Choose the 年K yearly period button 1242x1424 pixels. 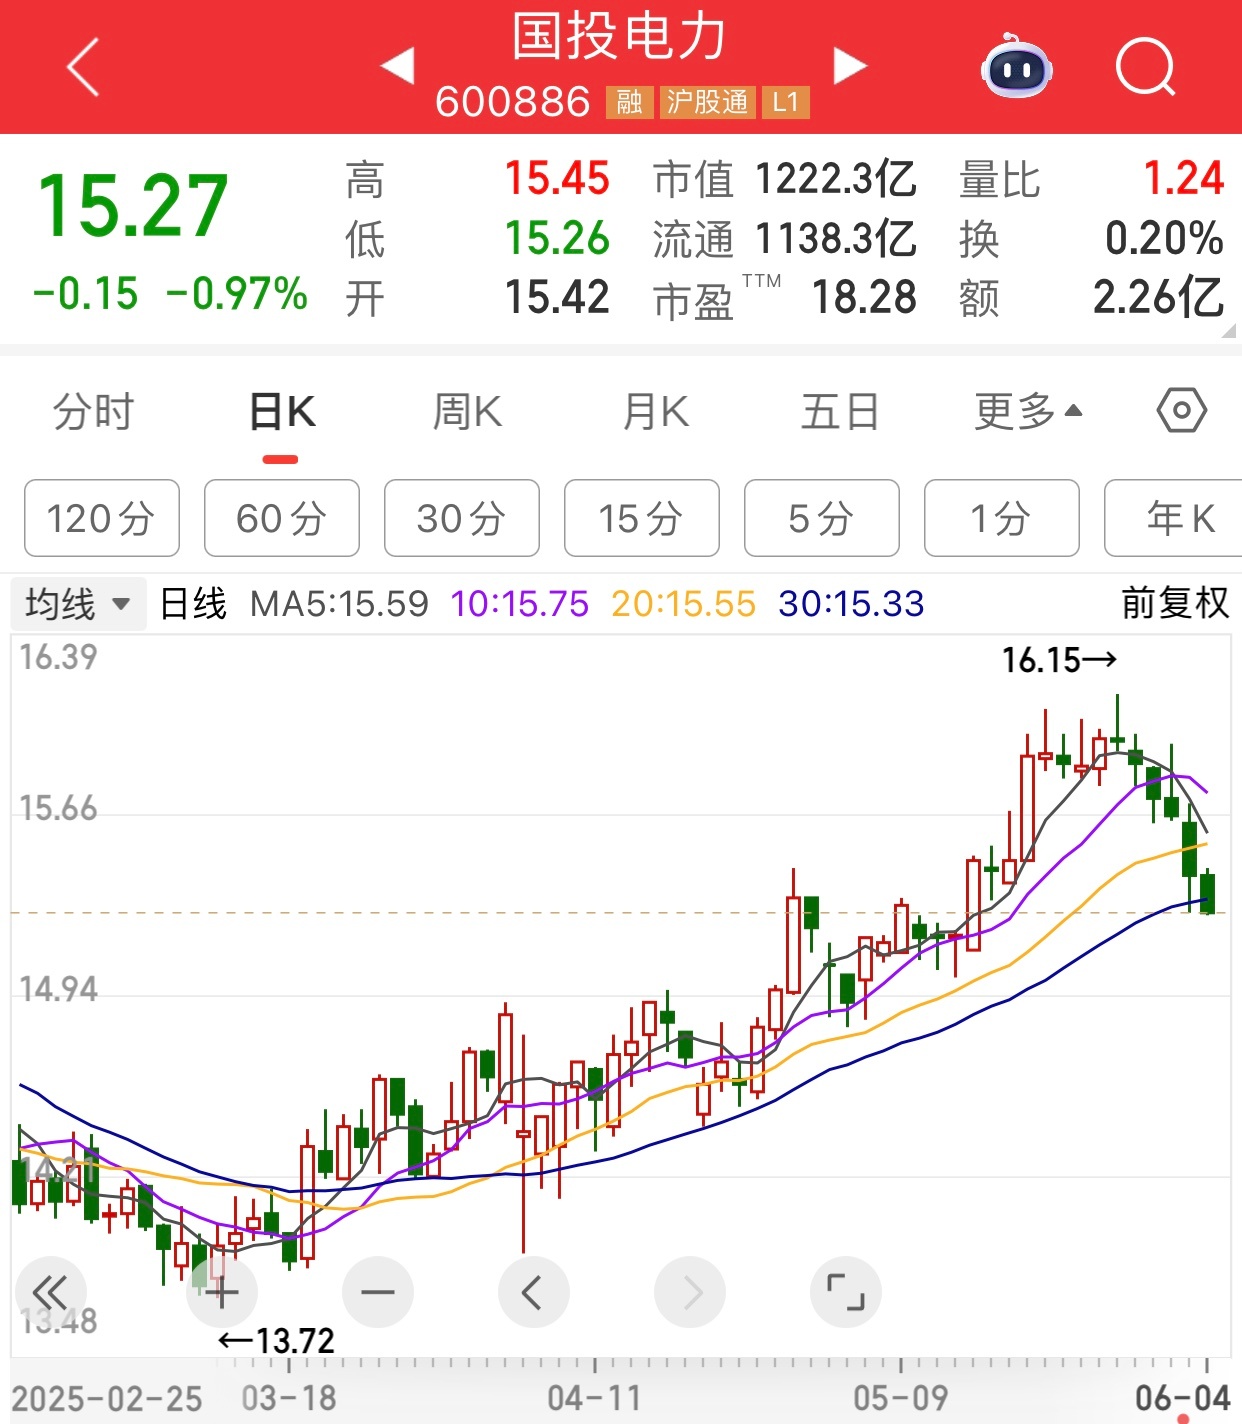click(x=1173, y=518)
